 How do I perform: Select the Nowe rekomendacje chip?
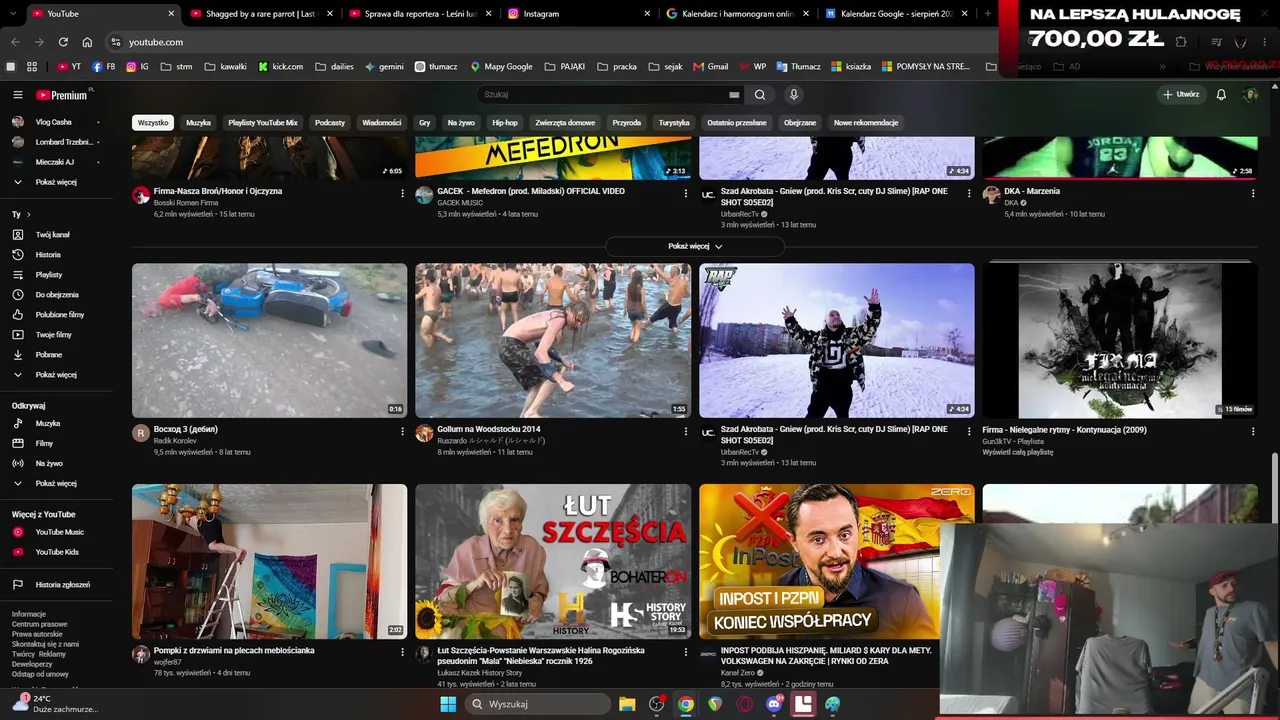click(x=866, y=123)
